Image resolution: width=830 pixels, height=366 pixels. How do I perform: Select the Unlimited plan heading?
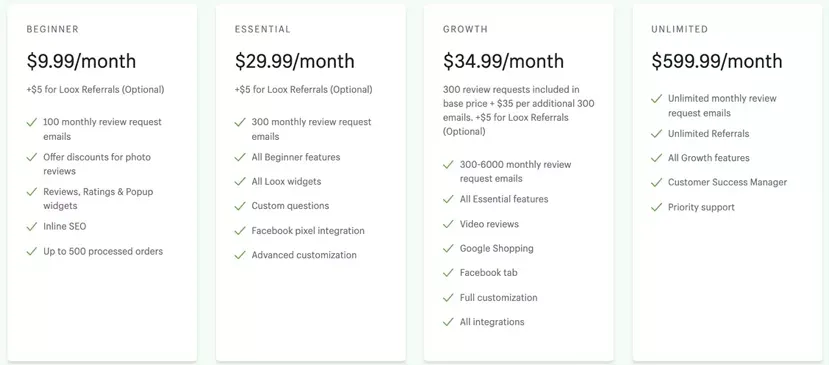pyautogui.click(x=679, y=29)
